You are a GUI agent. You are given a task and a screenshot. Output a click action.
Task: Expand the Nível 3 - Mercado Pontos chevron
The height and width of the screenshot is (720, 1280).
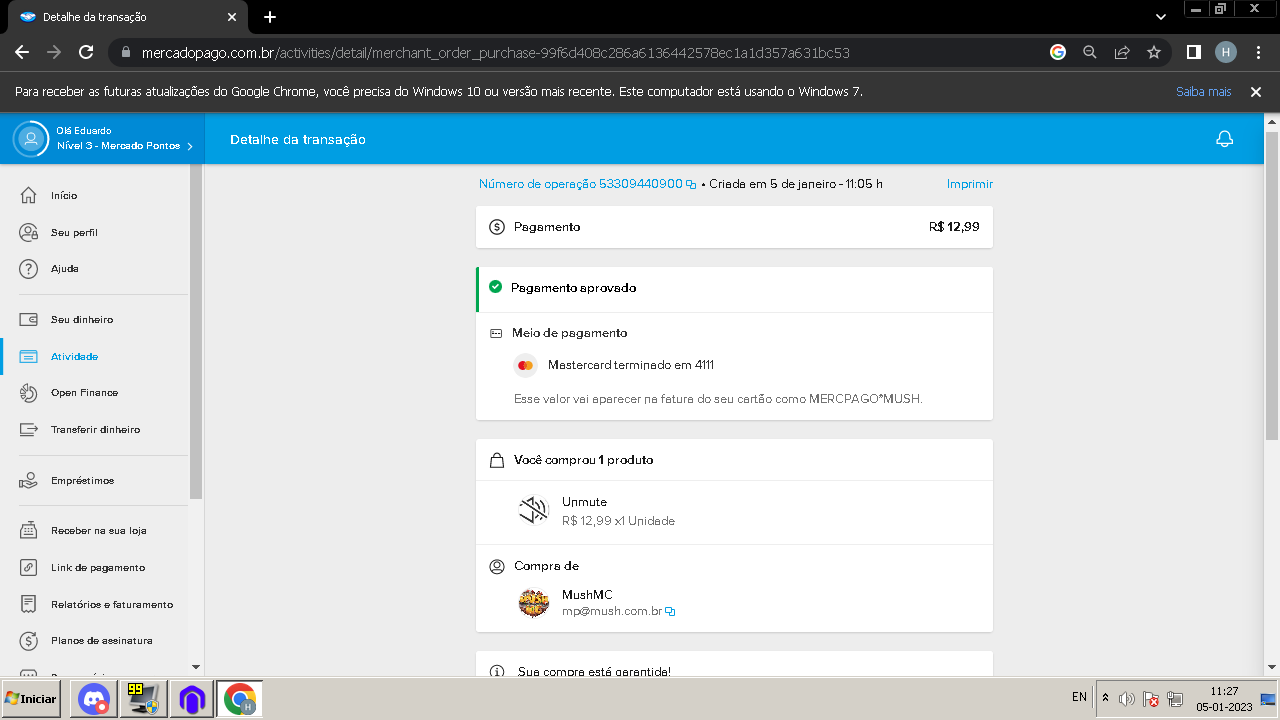(190, 147)
